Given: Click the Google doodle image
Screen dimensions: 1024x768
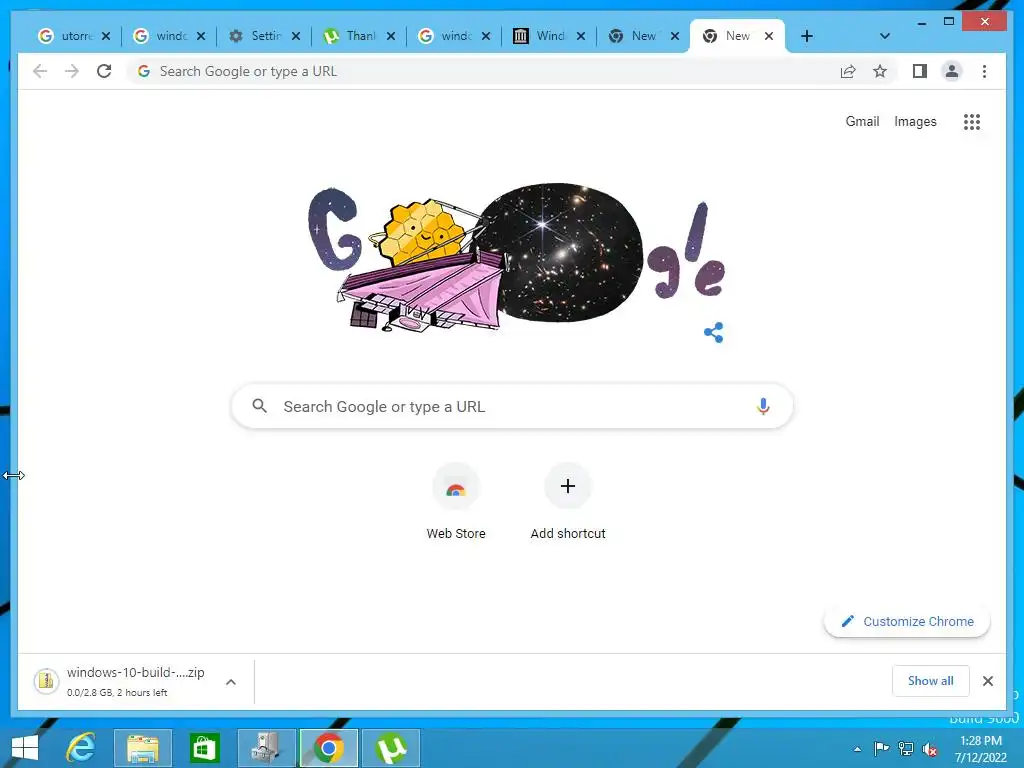Looking at the screenshot, I should tap(516, 257).
